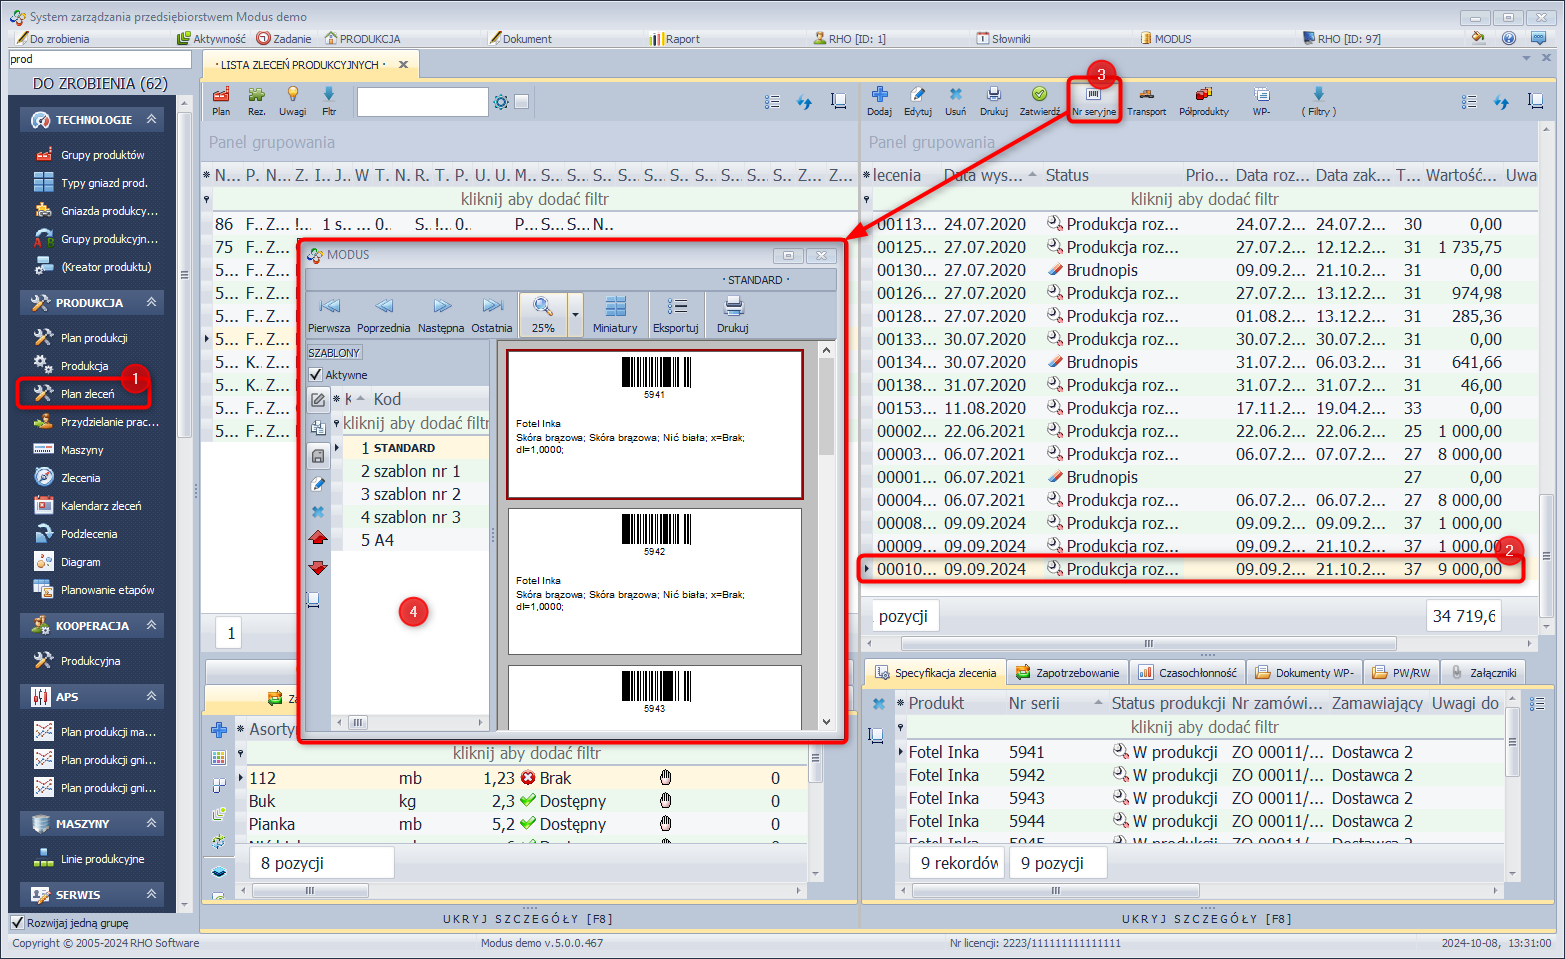Toggle the checkbox beside the gear icon

pyautogui.click(x=521, y=102)
